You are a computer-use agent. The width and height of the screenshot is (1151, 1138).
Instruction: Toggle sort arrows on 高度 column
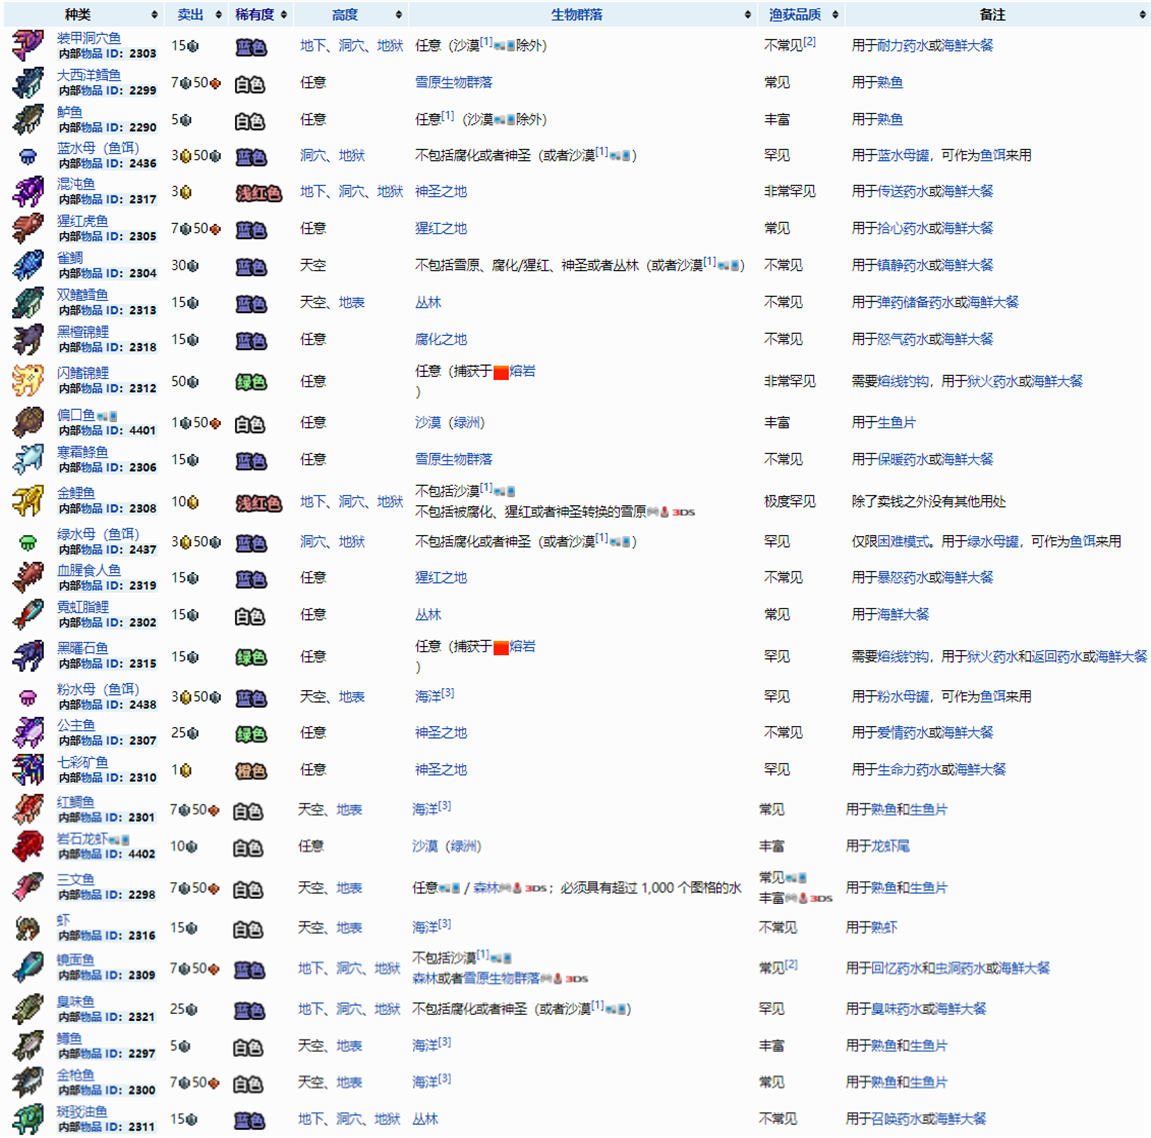398,15
